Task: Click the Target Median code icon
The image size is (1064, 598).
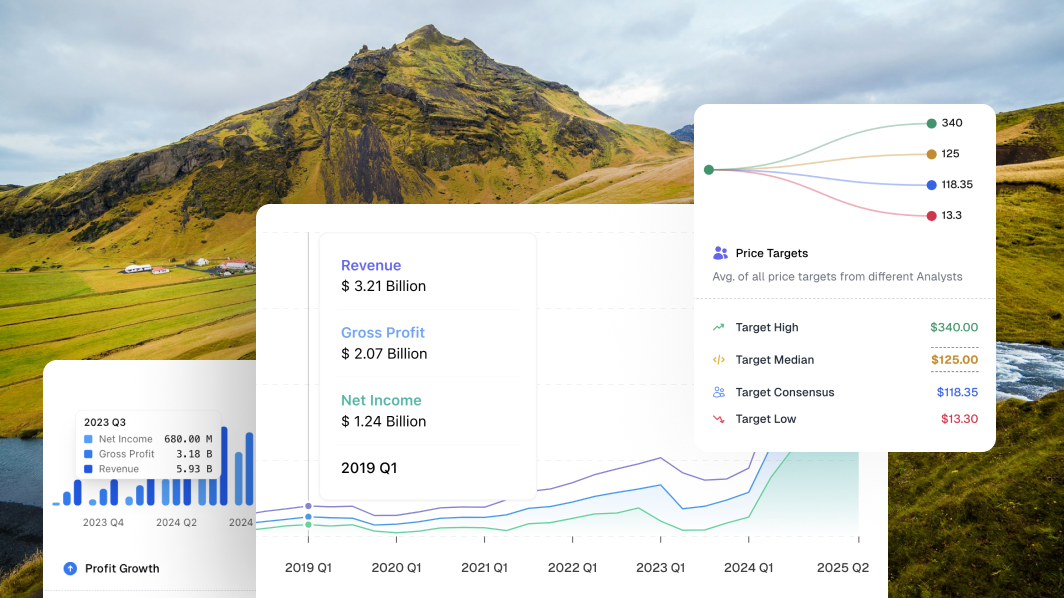Action: tap(718, 360)
